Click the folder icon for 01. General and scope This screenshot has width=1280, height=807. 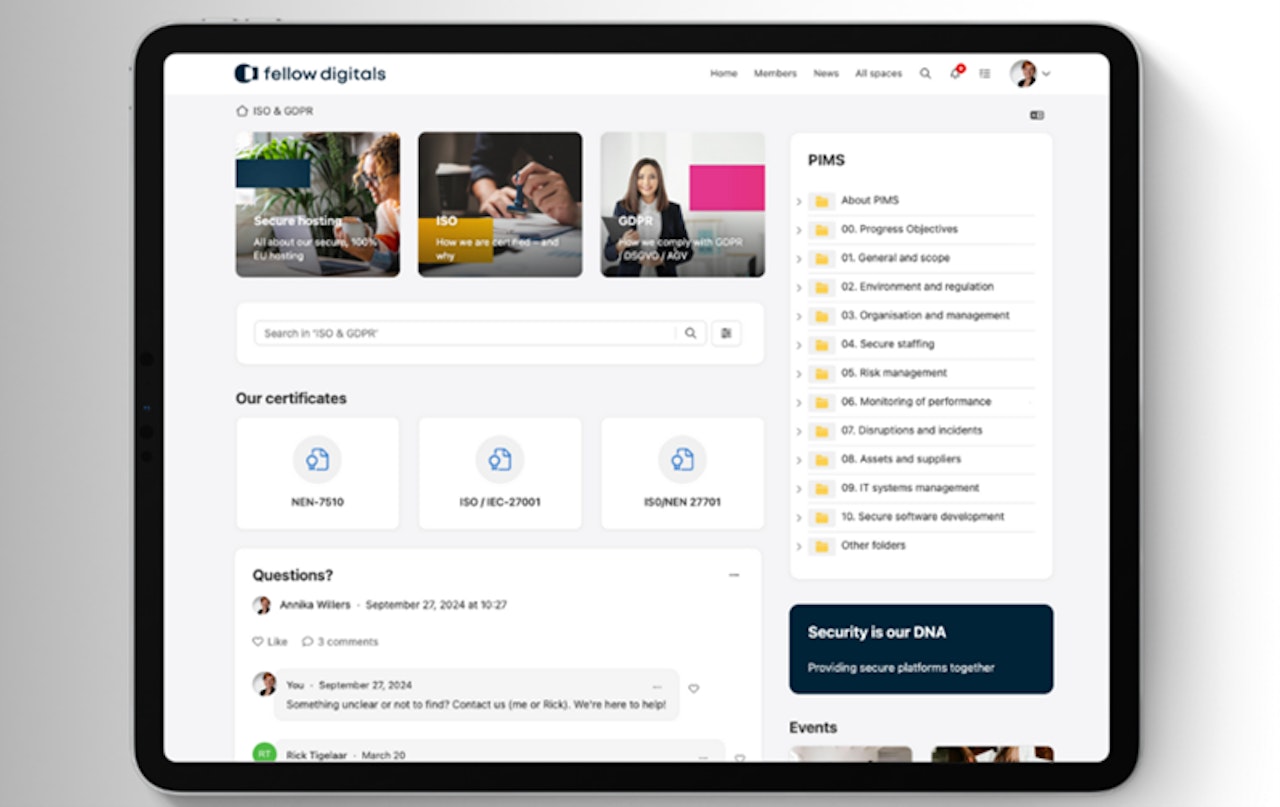click(x=821, y=258)
